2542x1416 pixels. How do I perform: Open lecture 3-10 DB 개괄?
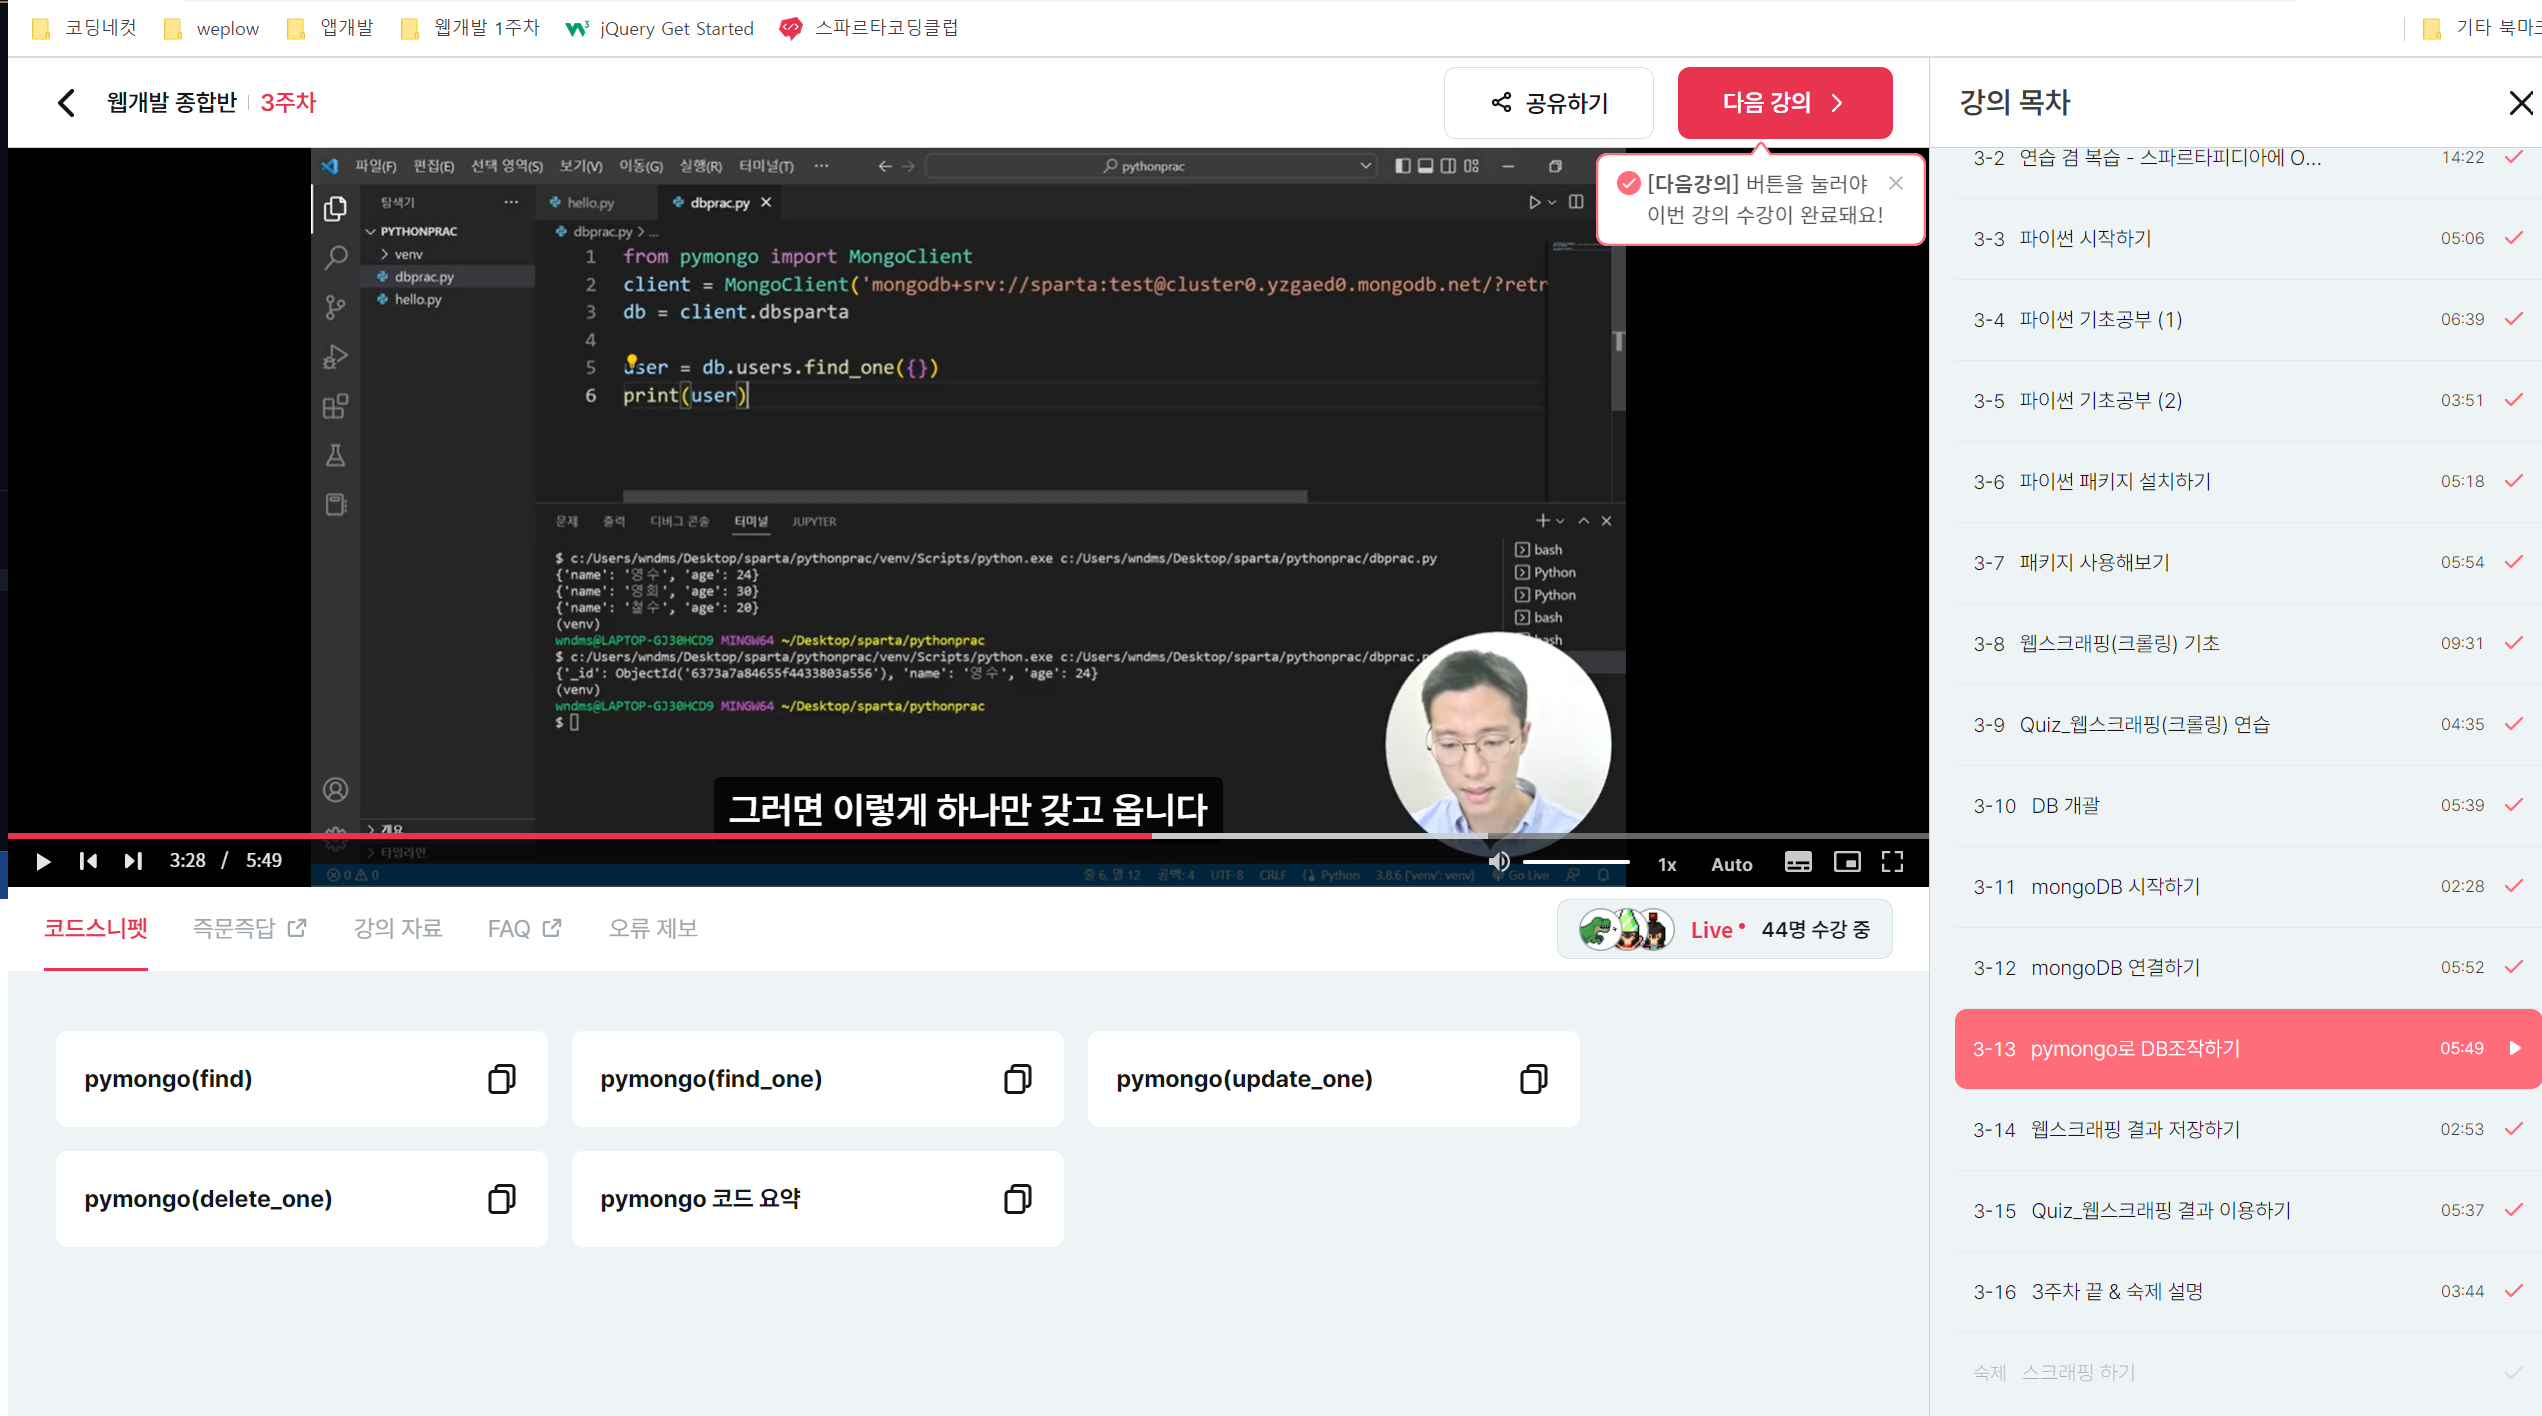pos(2248,806)
